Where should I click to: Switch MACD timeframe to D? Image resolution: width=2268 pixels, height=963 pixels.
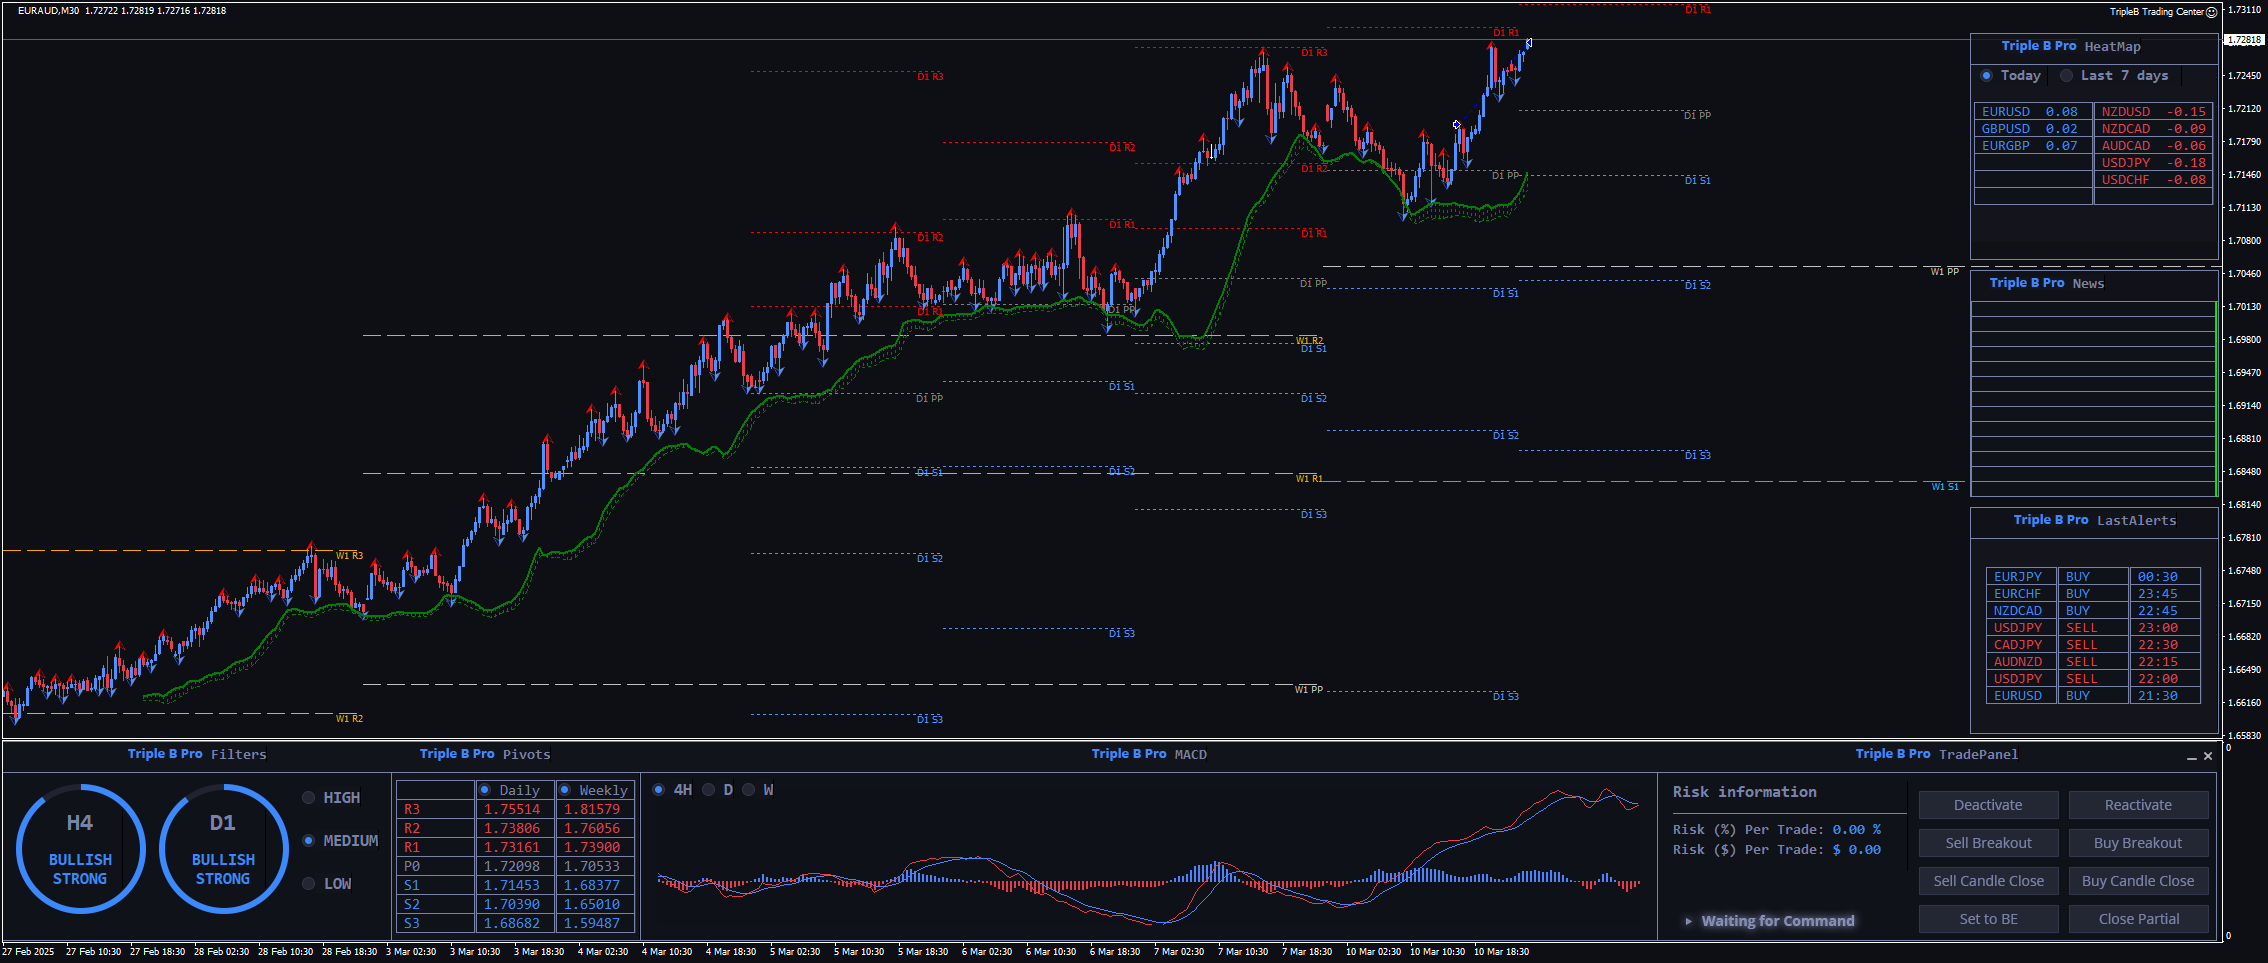pyautogui.click(x=709, y=790)
